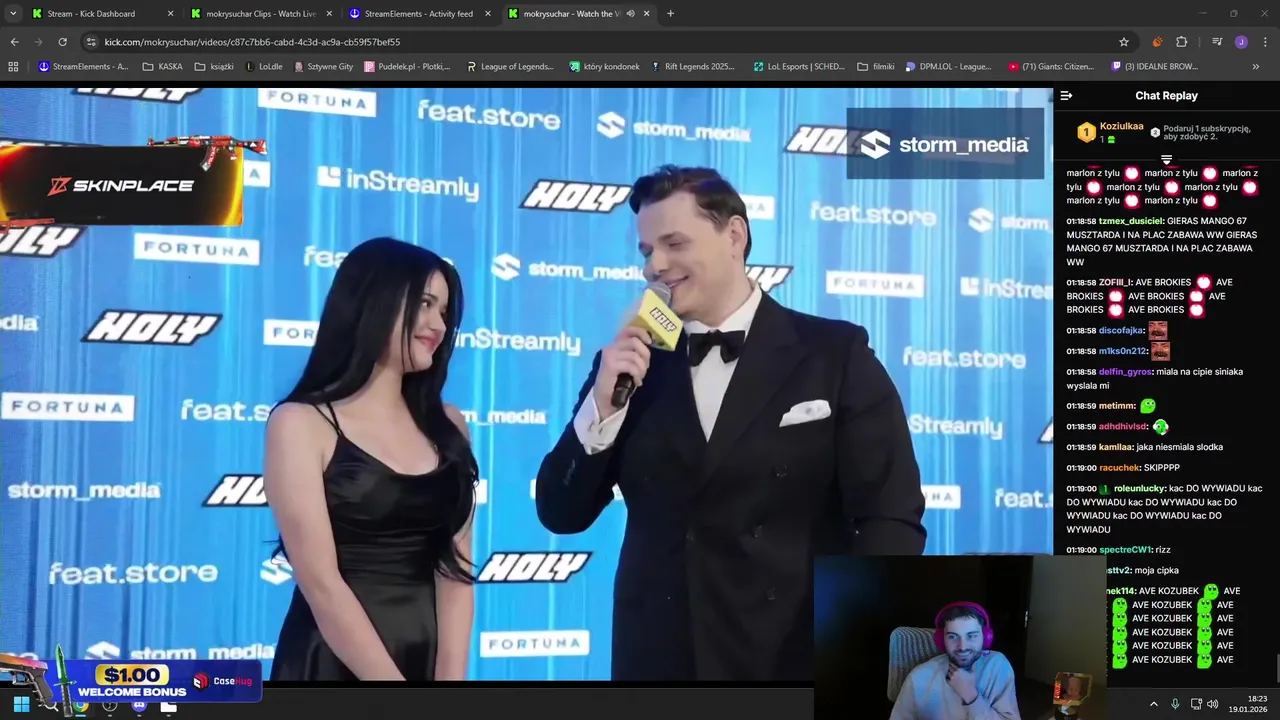
Task: Open microphone settings in system tray
Action: [x=1175, y=704]
